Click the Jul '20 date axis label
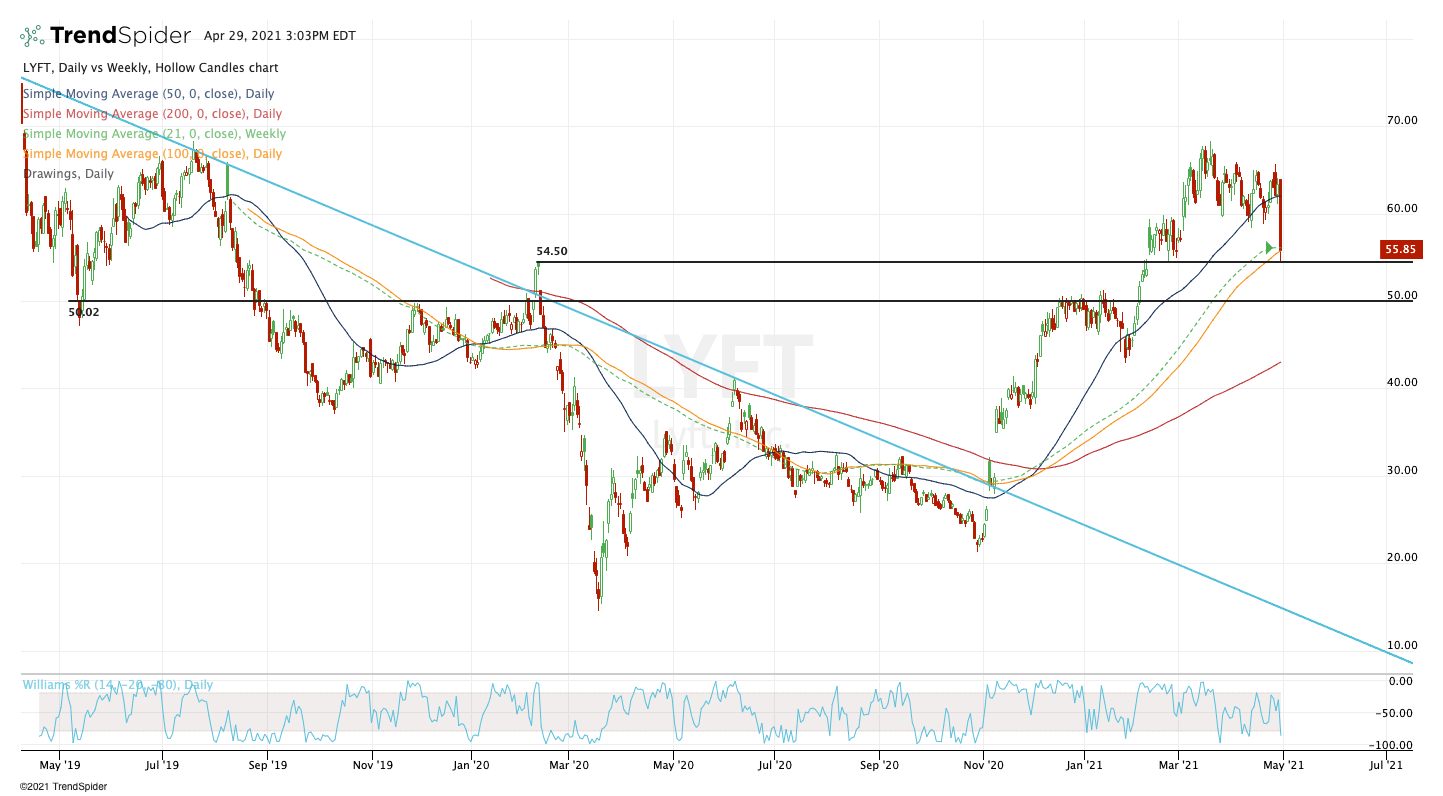 pos(775,767)
